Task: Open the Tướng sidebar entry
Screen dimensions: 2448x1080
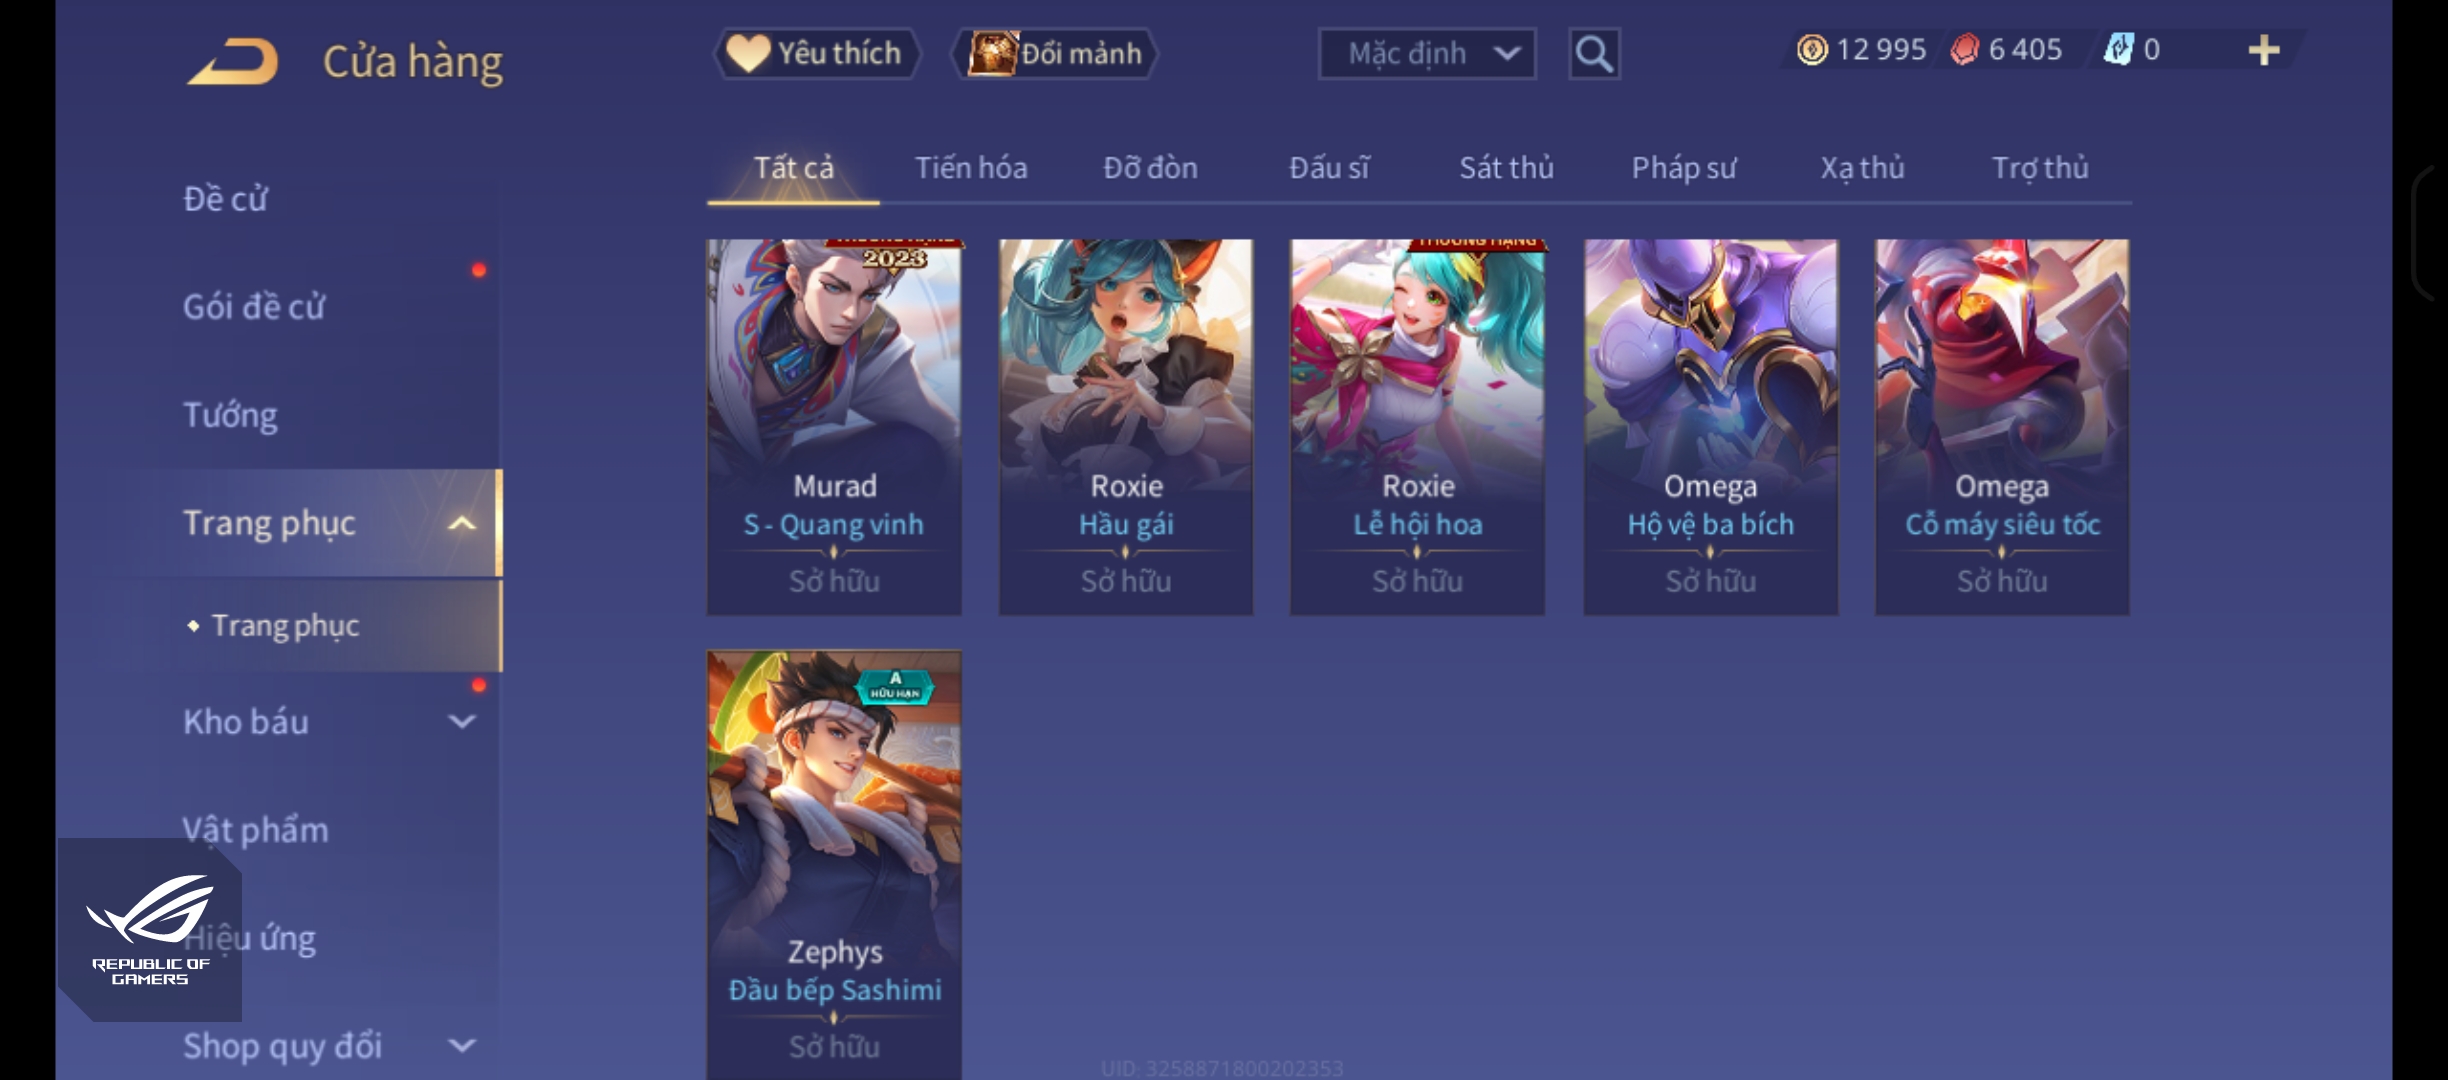Action: coord(230,415)
